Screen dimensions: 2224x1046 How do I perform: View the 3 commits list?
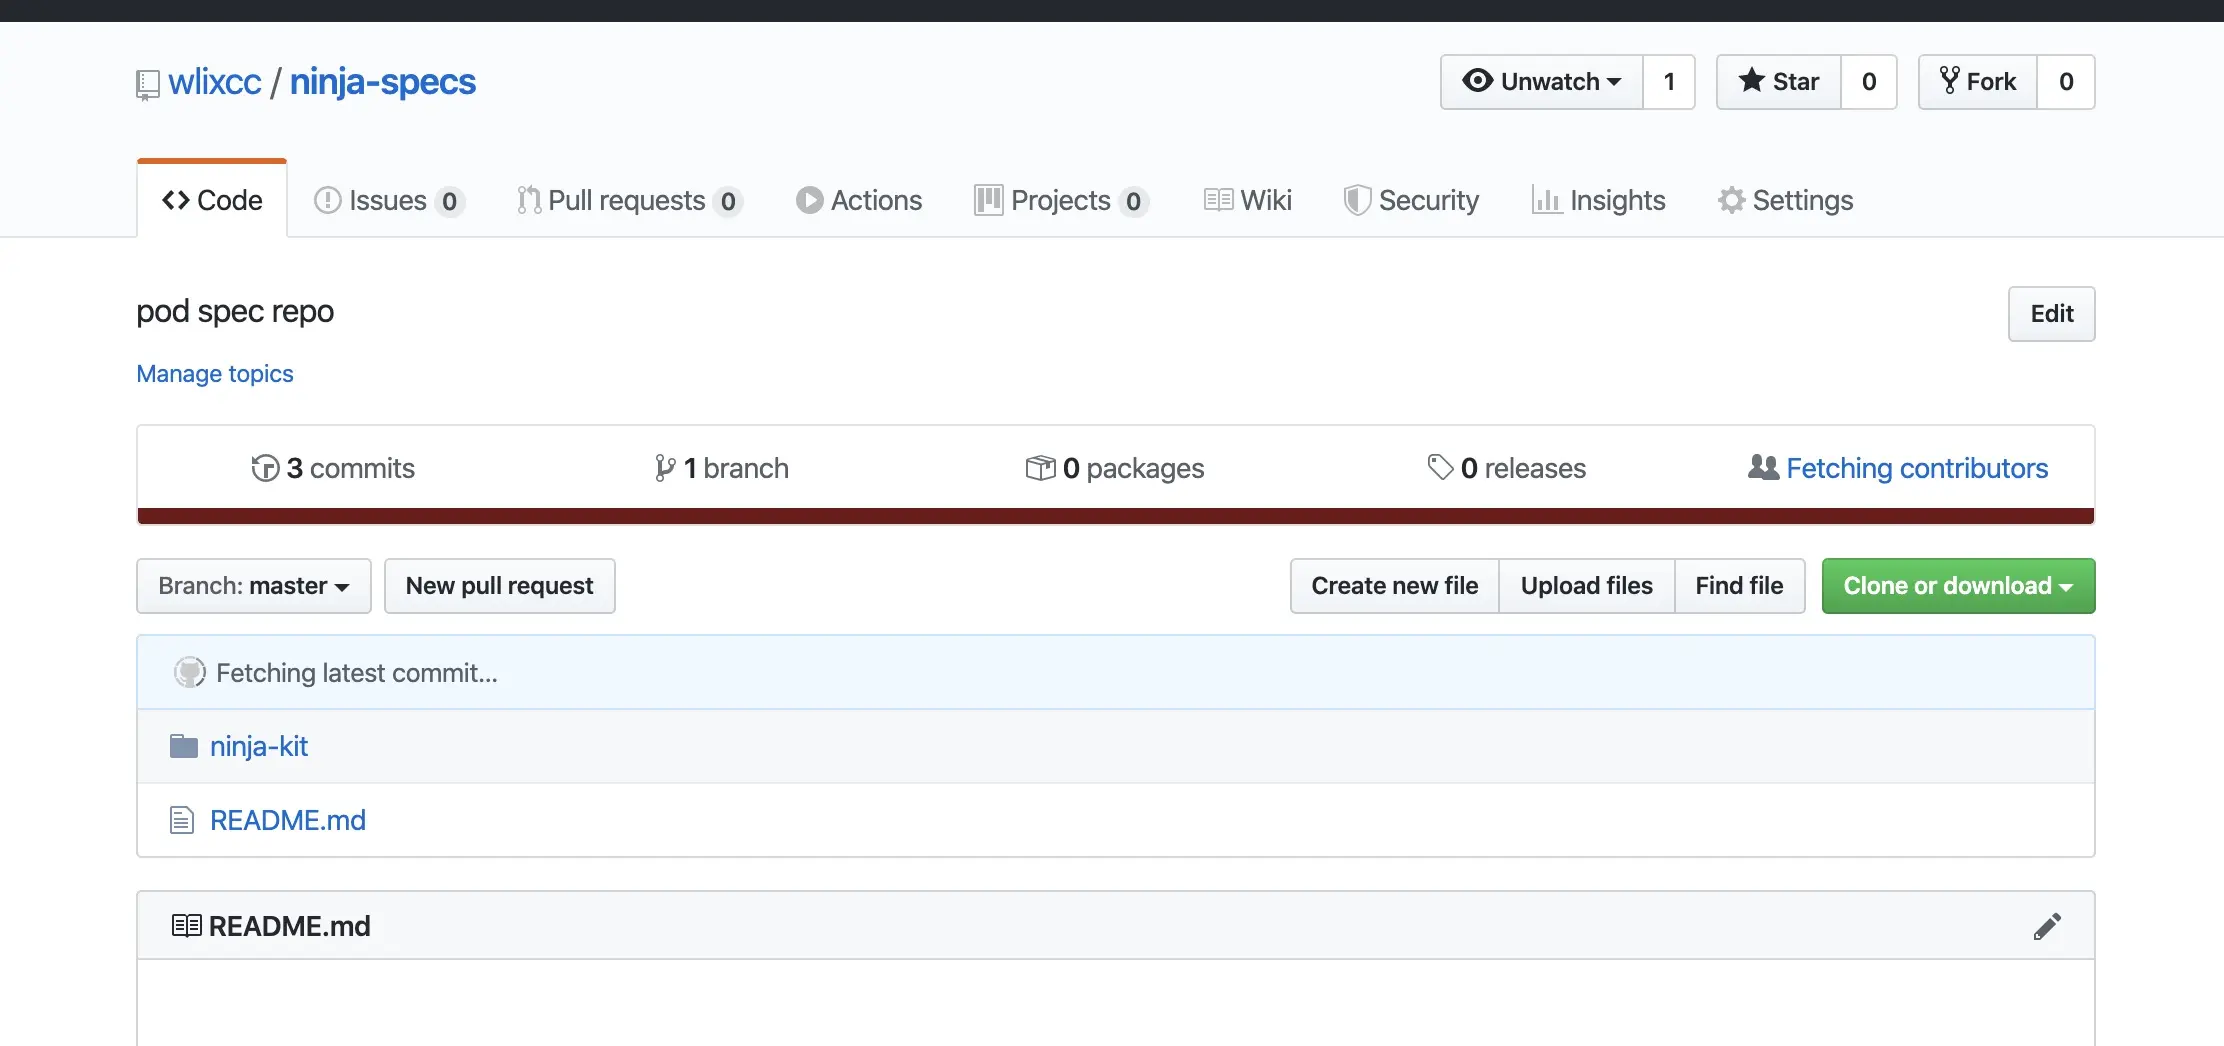coord(333,468)
